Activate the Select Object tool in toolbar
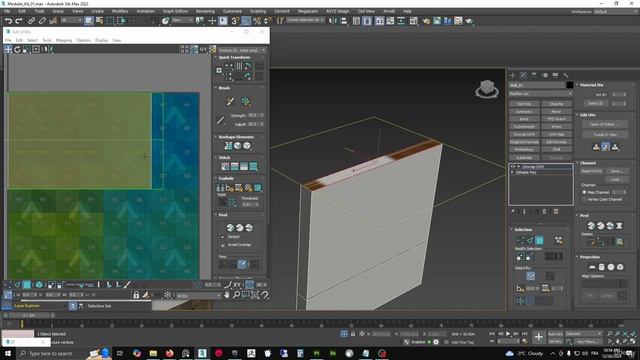 [89, 20]
